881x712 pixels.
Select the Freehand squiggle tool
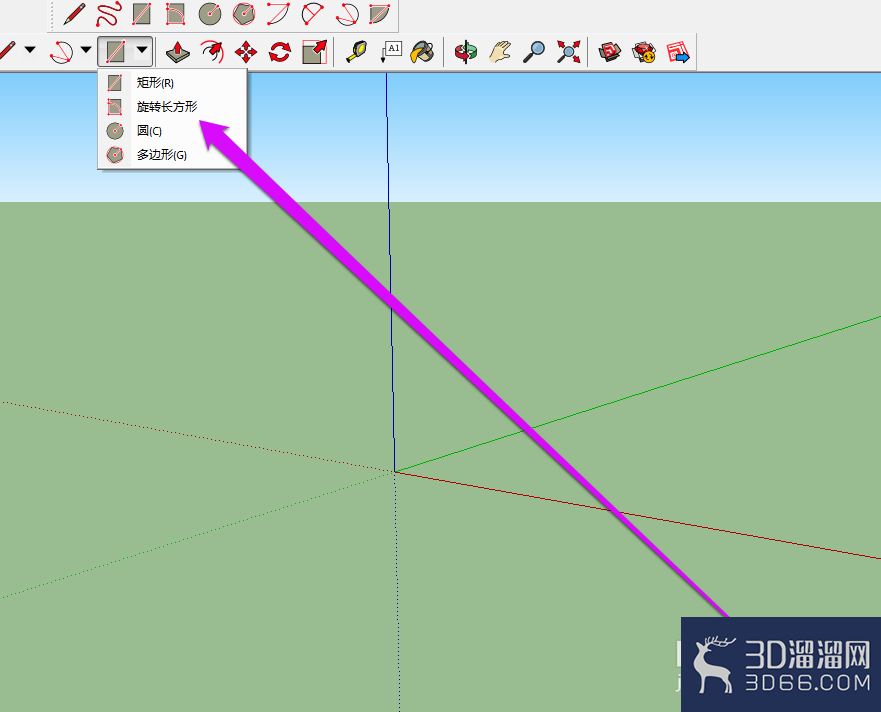click(x=108, y=14)
